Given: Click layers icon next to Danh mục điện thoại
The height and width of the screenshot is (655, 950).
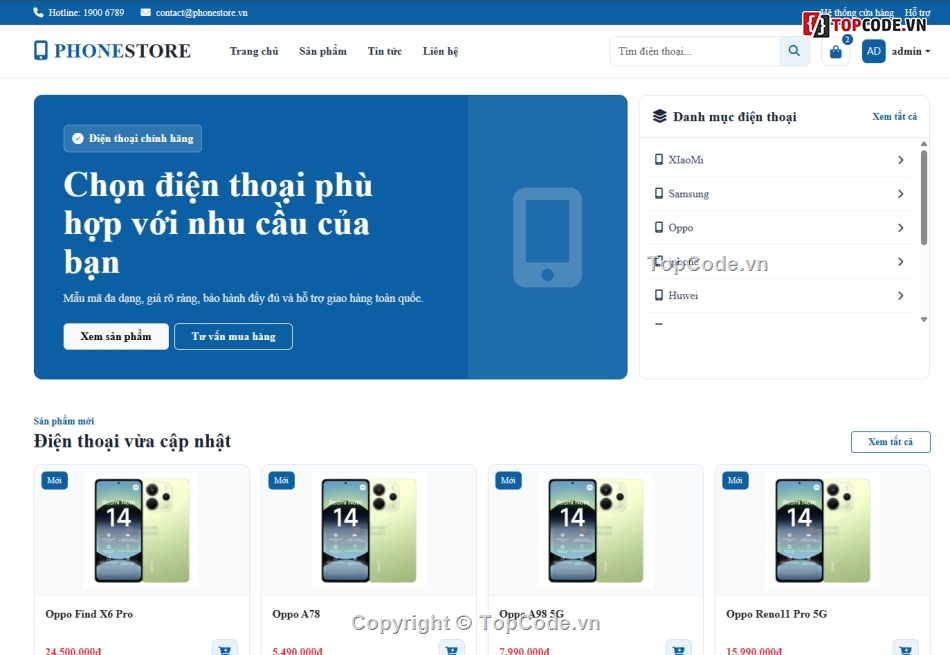Looking at the screenshot, I should (660, 116).
